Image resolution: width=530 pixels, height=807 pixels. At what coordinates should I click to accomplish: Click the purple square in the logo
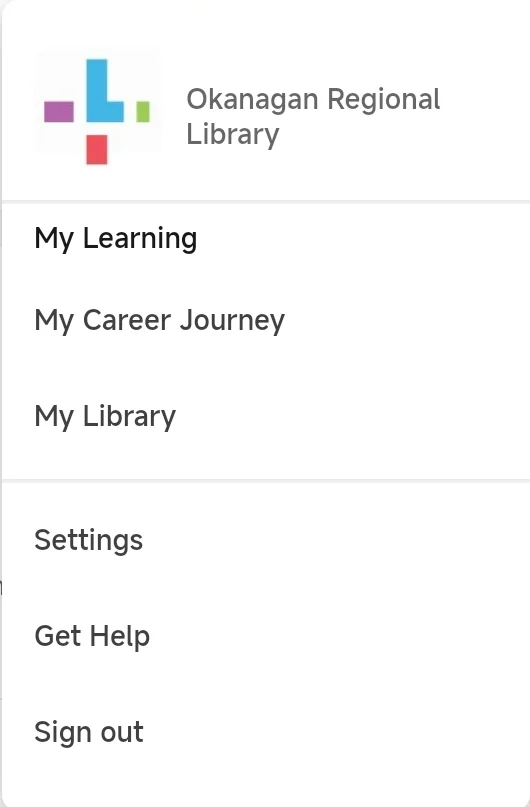pos(59,112)
